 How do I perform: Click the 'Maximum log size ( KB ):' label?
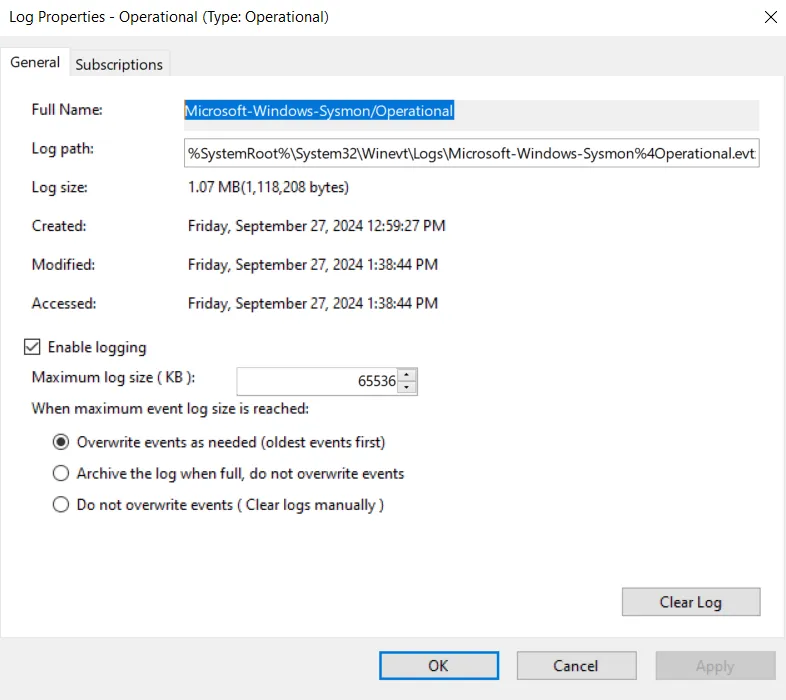[x=113, y=377]
